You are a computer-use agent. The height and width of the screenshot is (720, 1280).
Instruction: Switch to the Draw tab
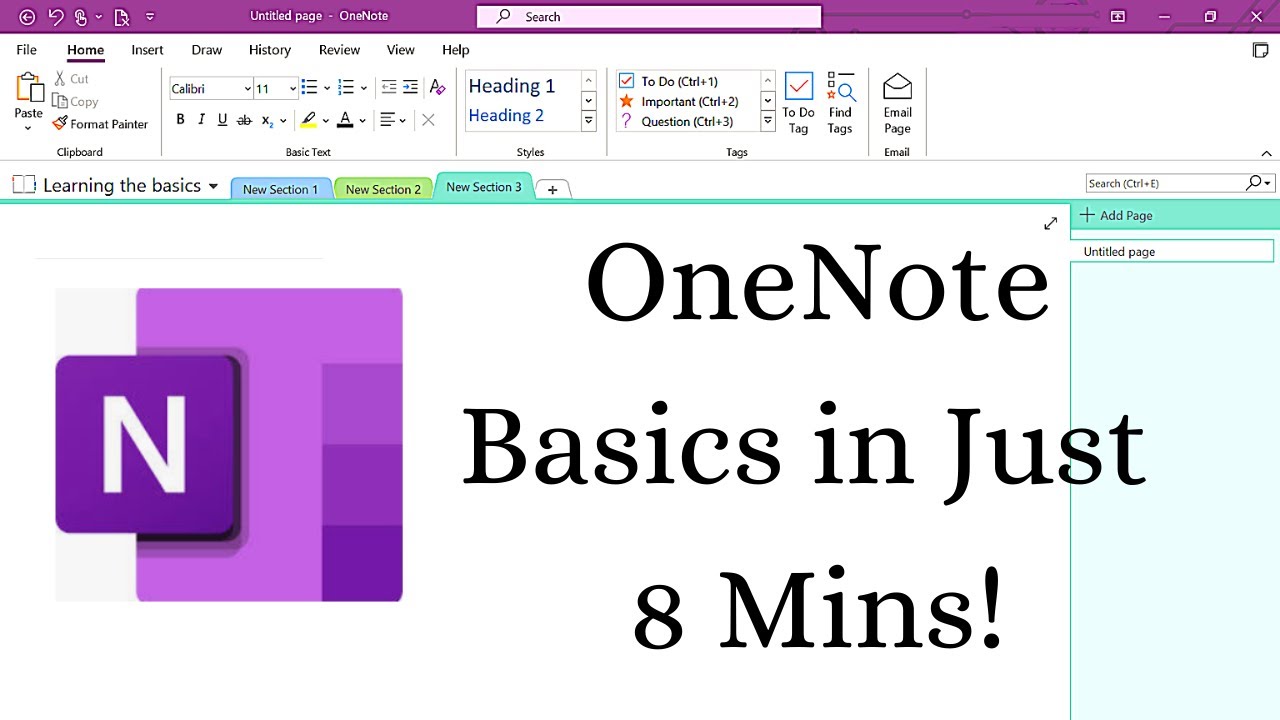pyautogui.click(x=207, y=49)
